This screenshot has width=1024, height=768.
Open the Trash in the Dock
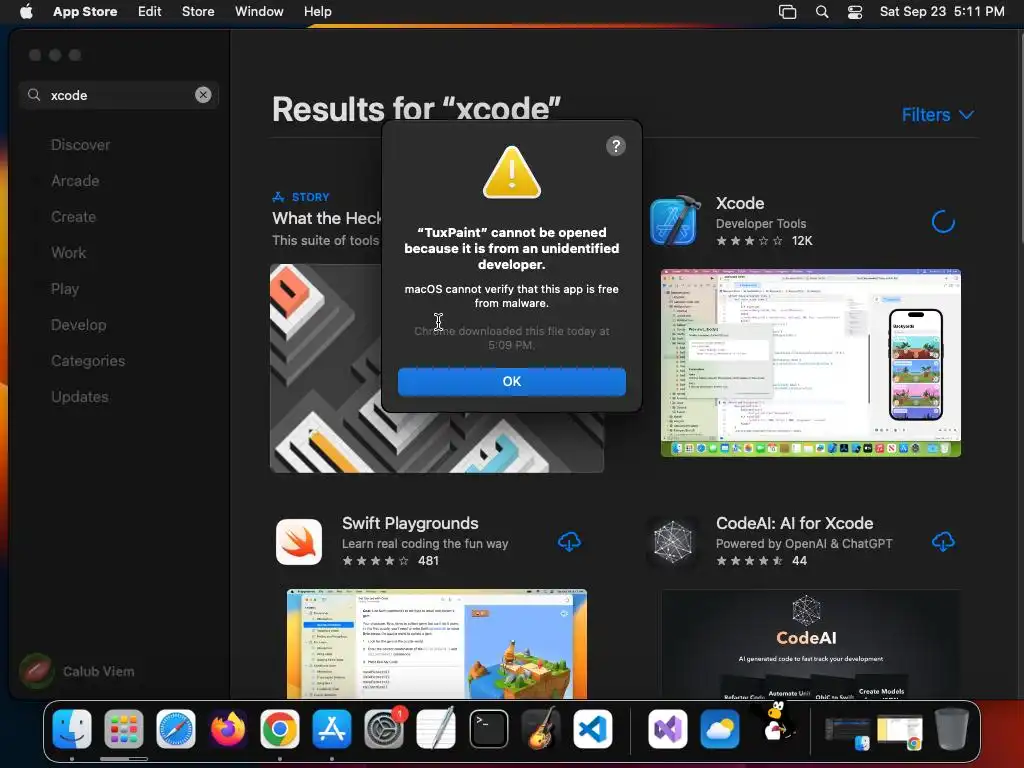[x=952, y=729]
